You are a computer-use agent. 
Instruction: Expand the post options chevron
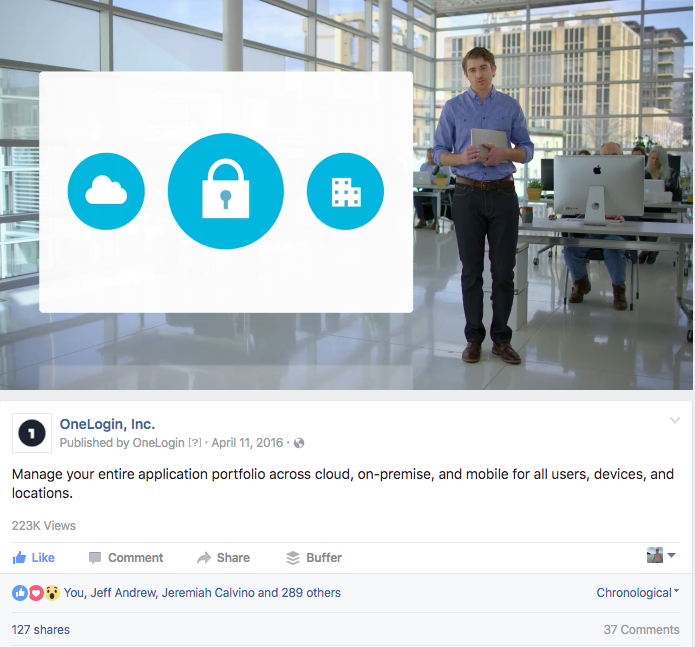click(675, 420)
